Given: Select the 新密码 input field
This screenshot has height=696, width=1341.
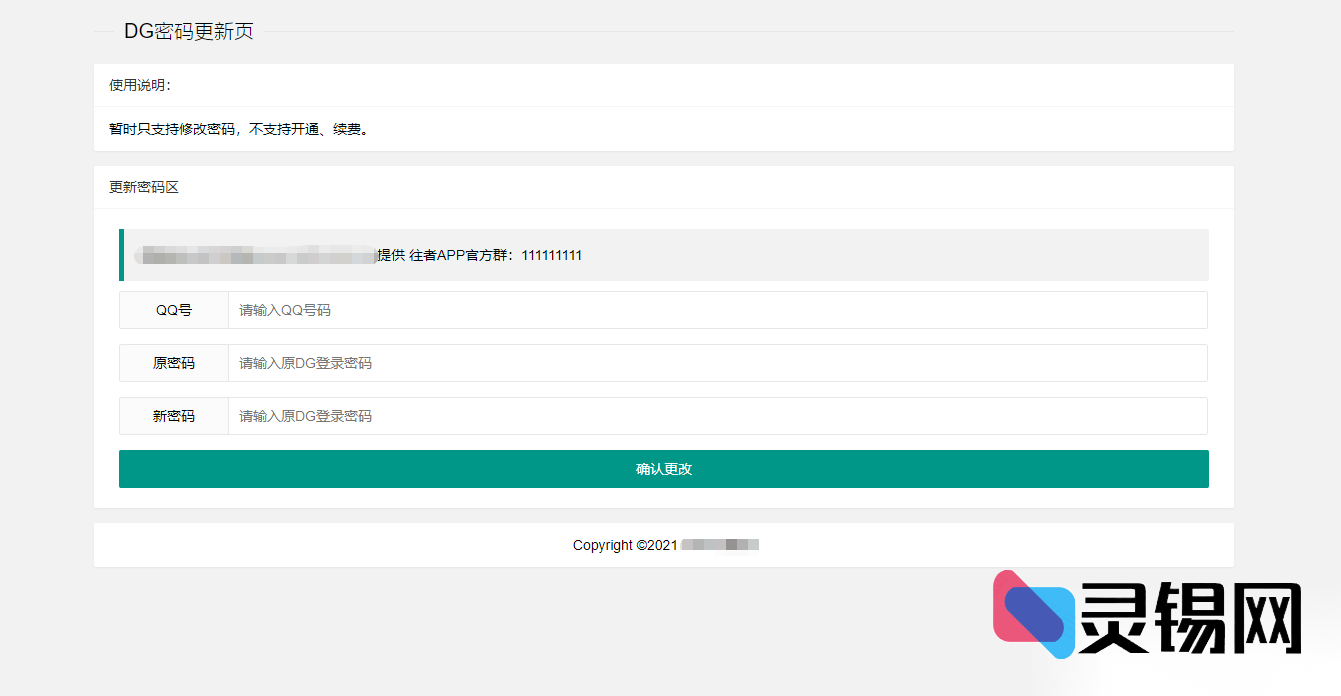Looking at the screenshot, I should tap(717, 416).
